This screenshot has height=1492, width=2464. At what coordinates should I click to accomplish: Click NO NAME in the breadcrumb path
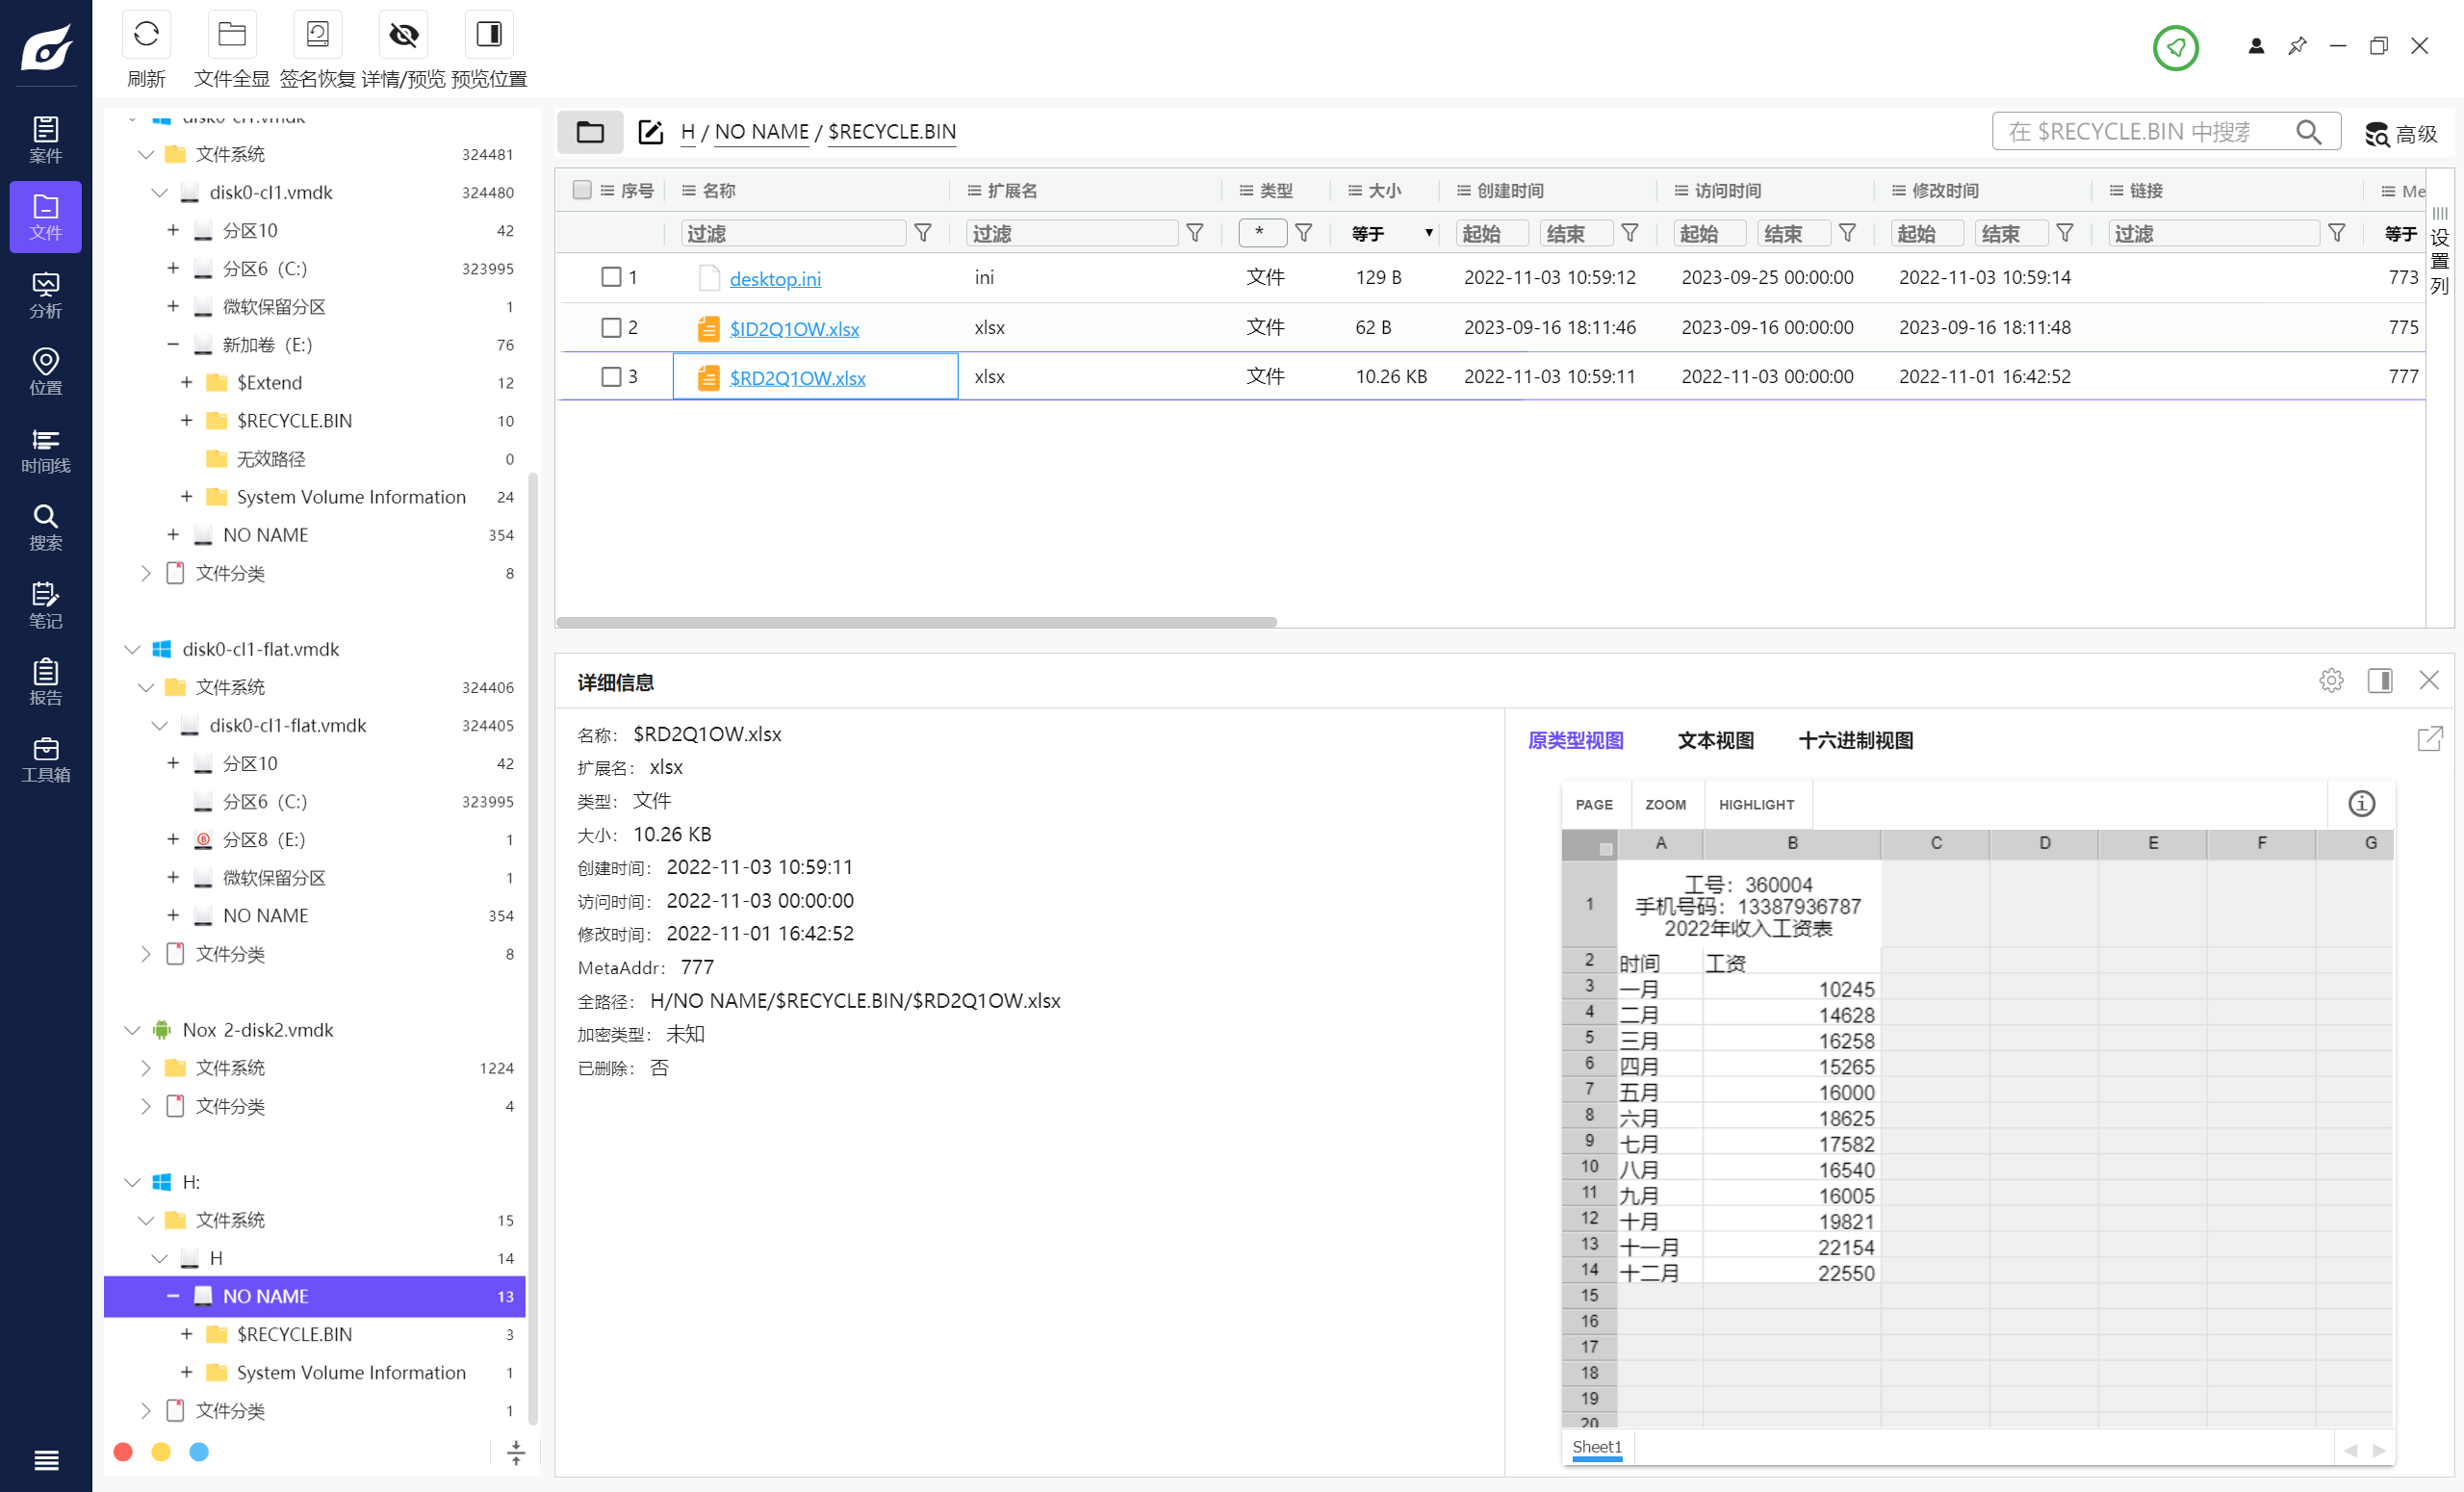pos(762,132)
